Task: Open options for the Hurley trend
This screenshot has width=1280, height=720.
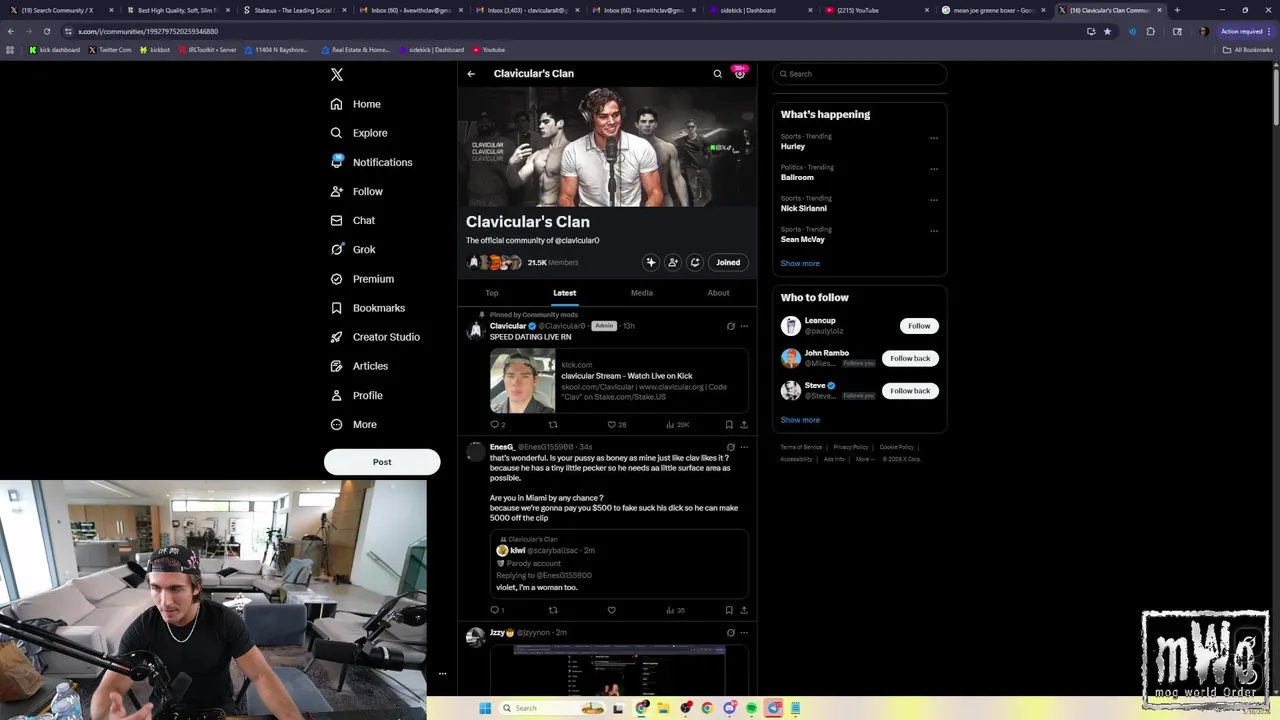Action: [x=934, y=138]
